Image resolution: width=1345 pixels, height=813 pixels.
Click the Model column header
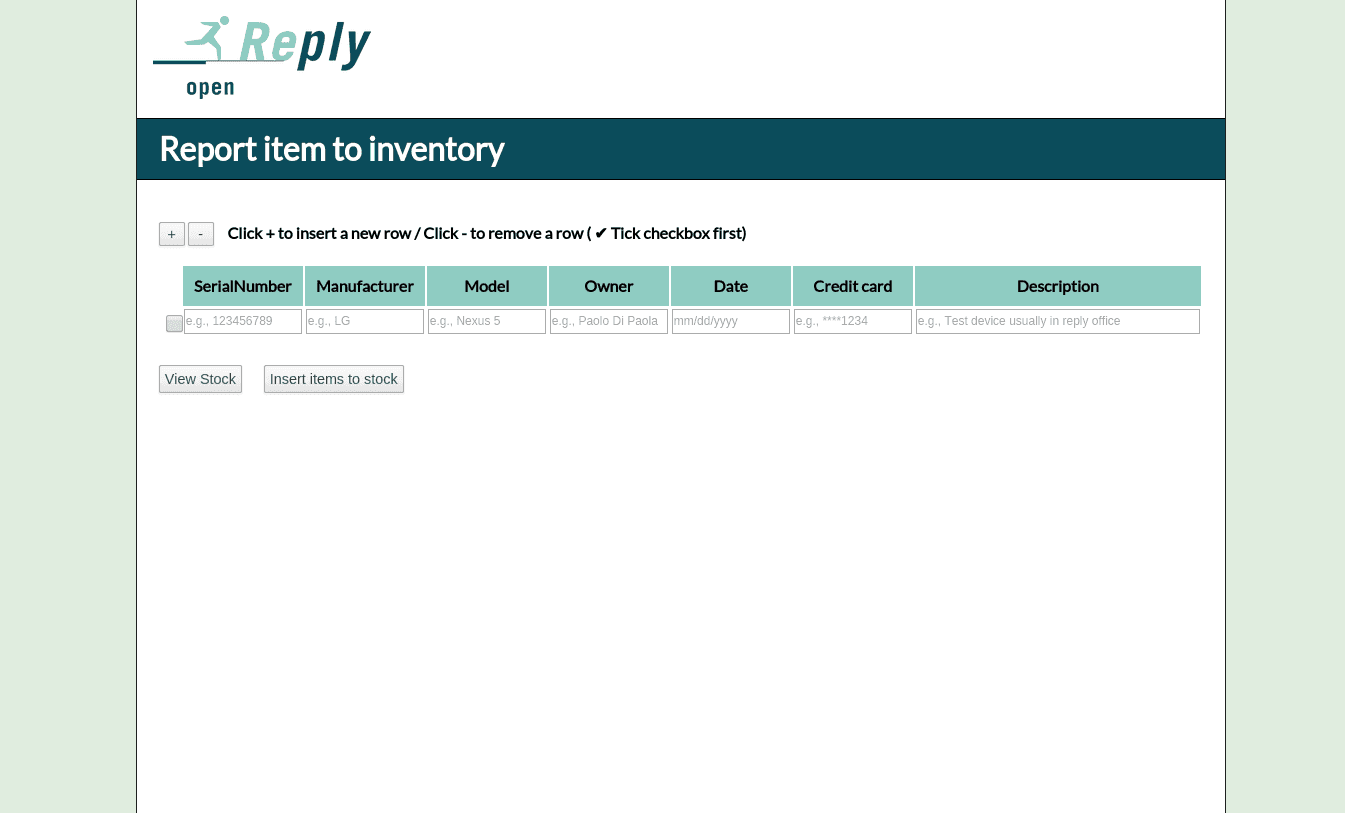[487, 286]
